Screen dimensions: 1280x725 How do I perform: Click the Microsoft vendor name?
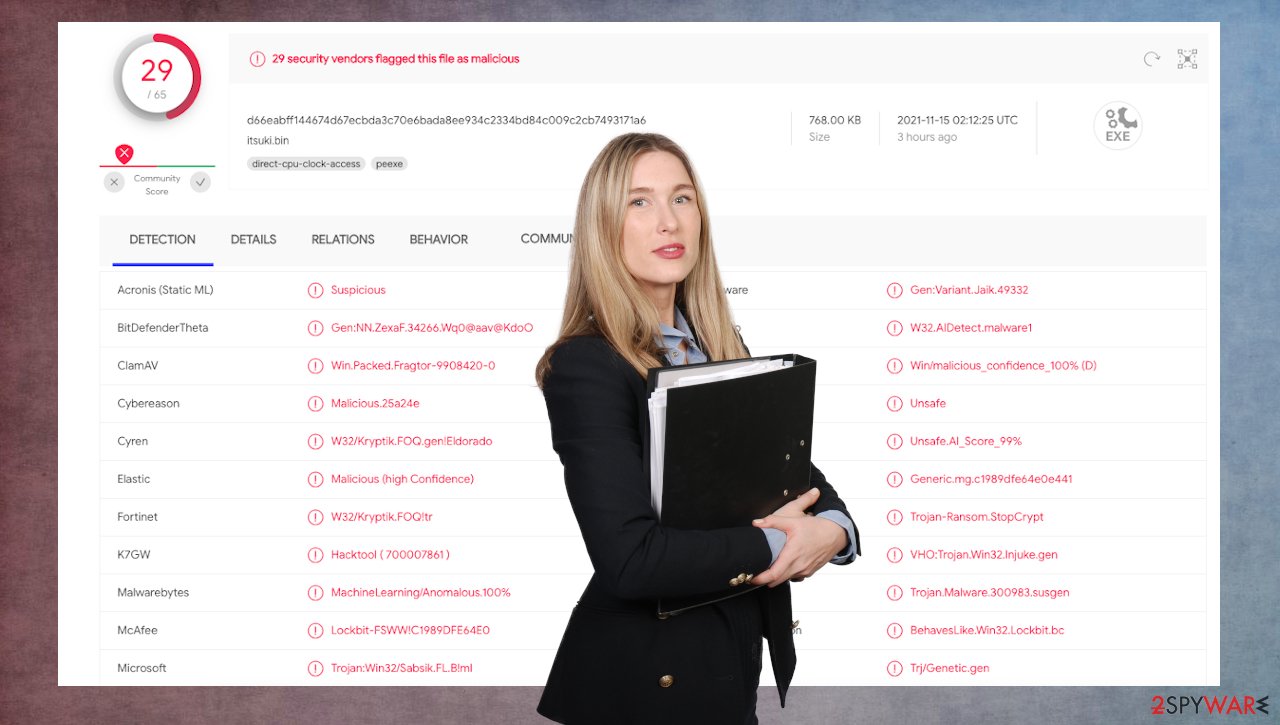click(x=142, y=668)
